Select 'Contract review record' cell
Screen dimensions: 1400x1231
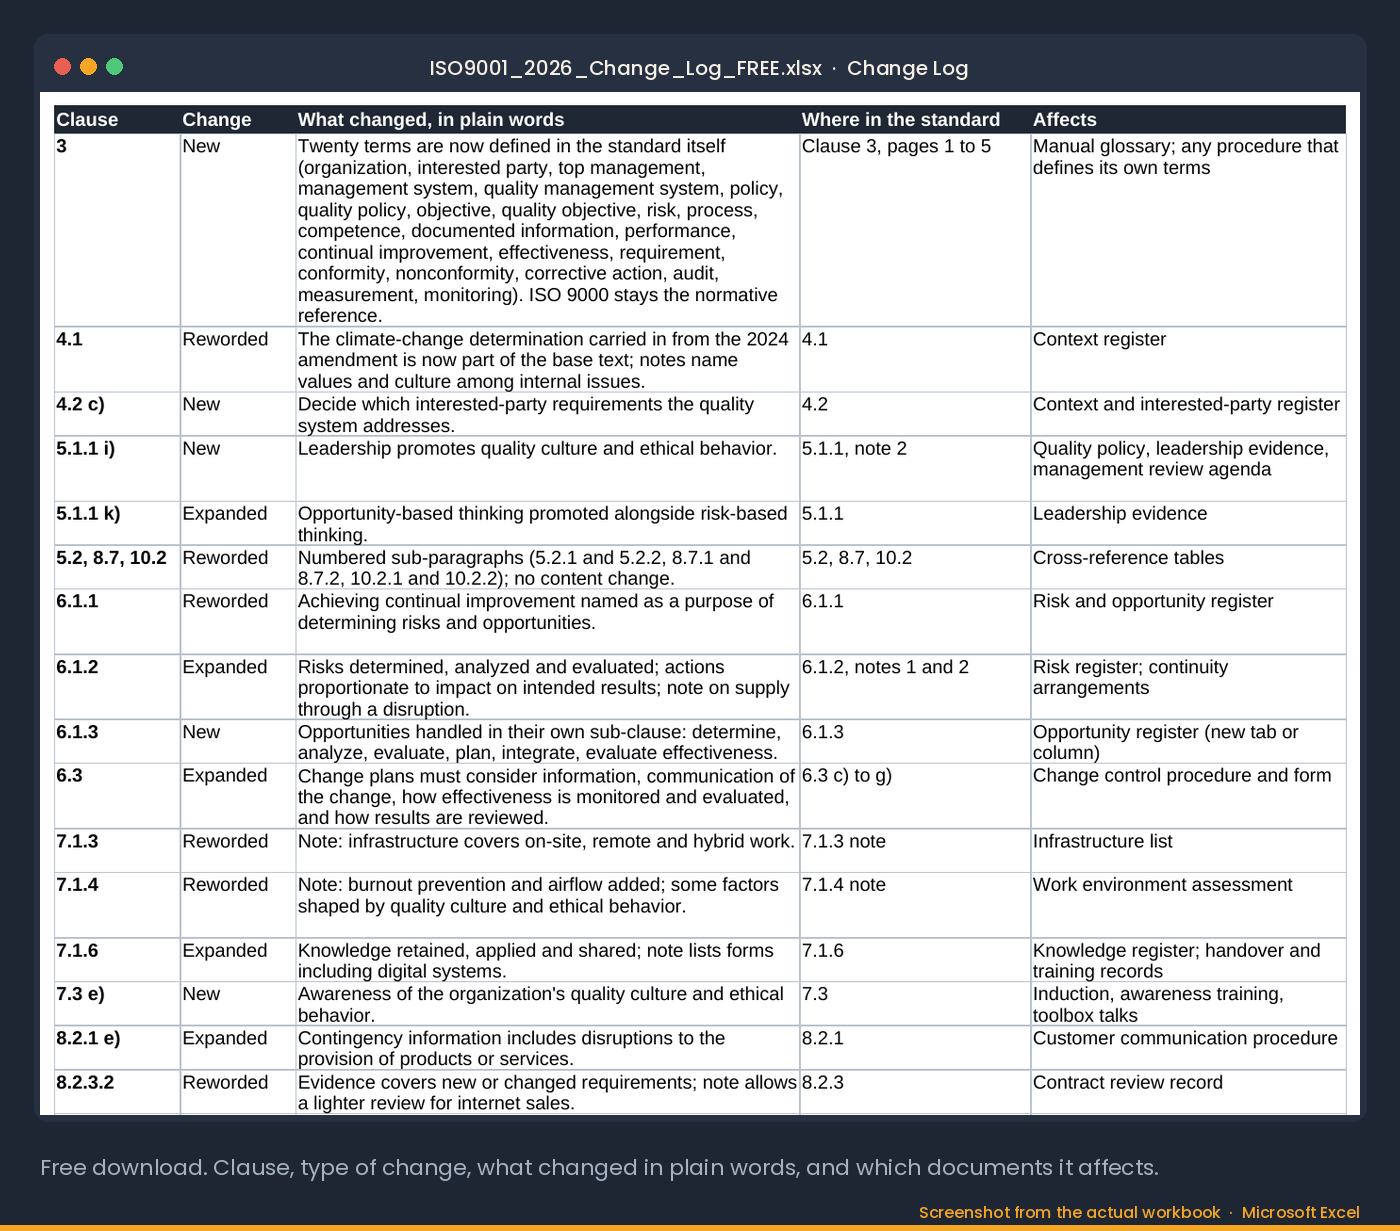[x=1188, y=1092]
